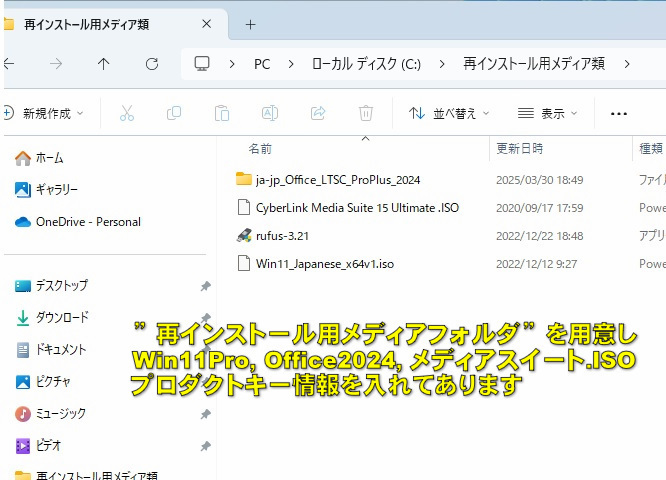
Task: Click PC in the address breadcrumb
Action: pyautogui.click(x=262, y=64)
